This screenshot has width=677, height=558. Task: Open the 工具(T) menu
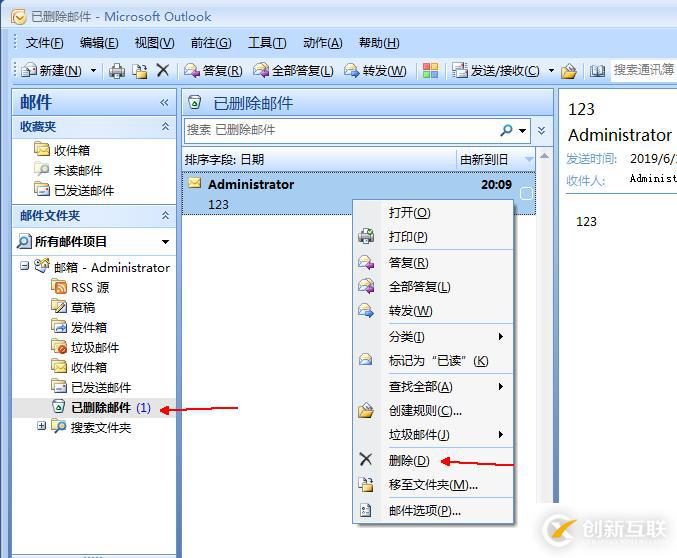click(x=267, y=43)
